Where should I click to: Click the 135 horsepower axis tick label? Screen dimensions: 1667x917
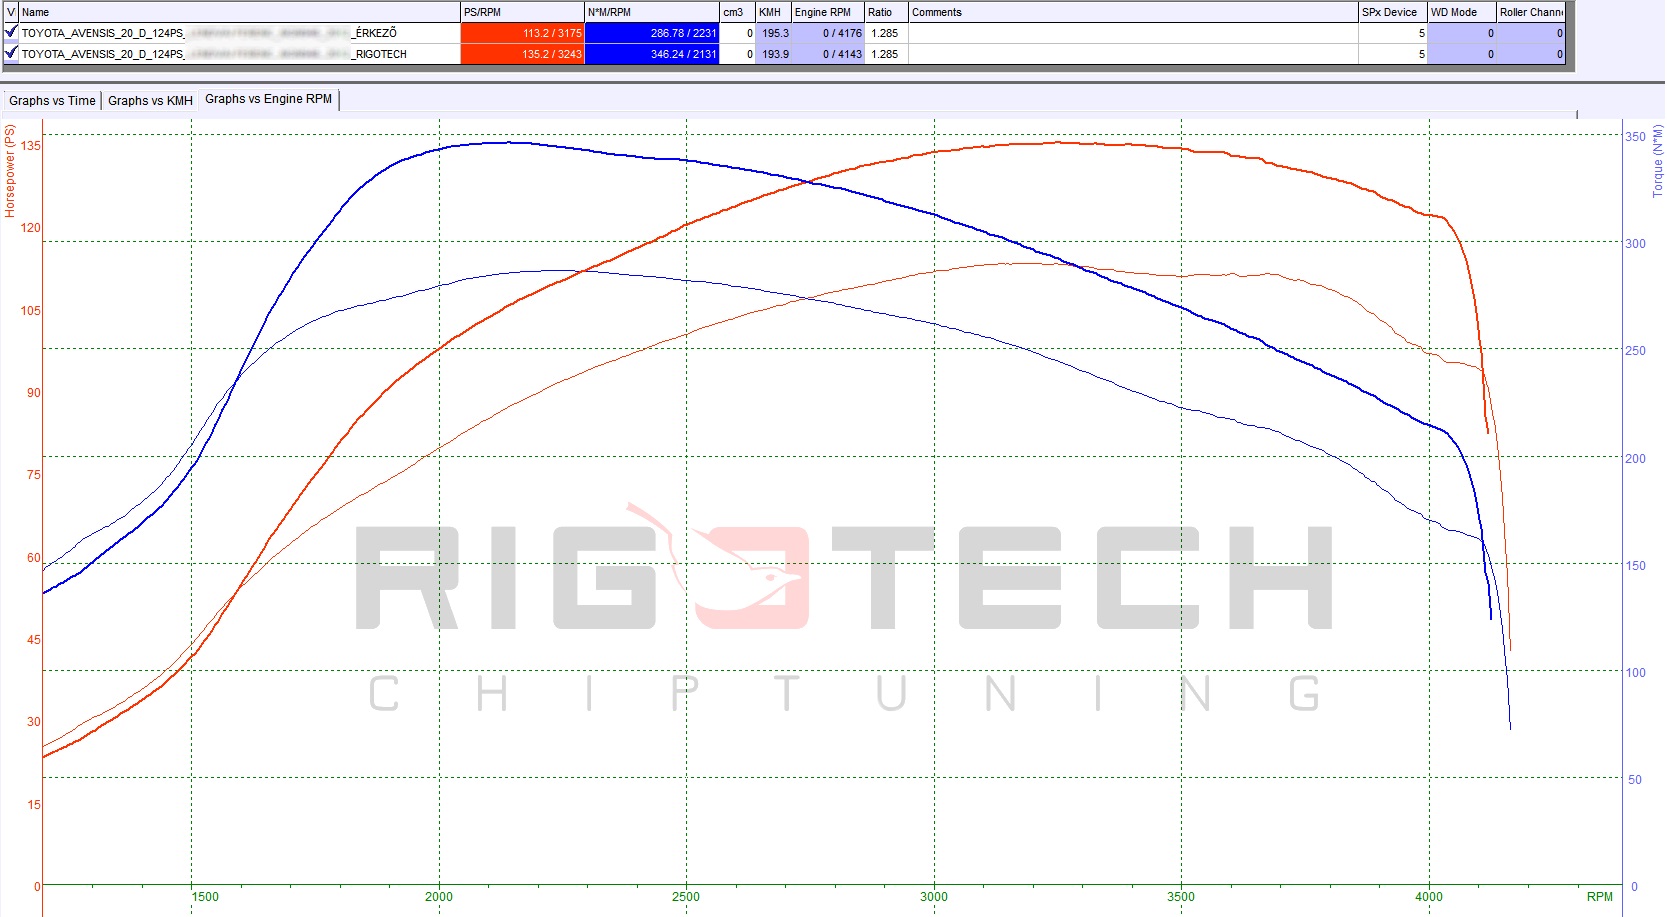(x=31, y=145)
